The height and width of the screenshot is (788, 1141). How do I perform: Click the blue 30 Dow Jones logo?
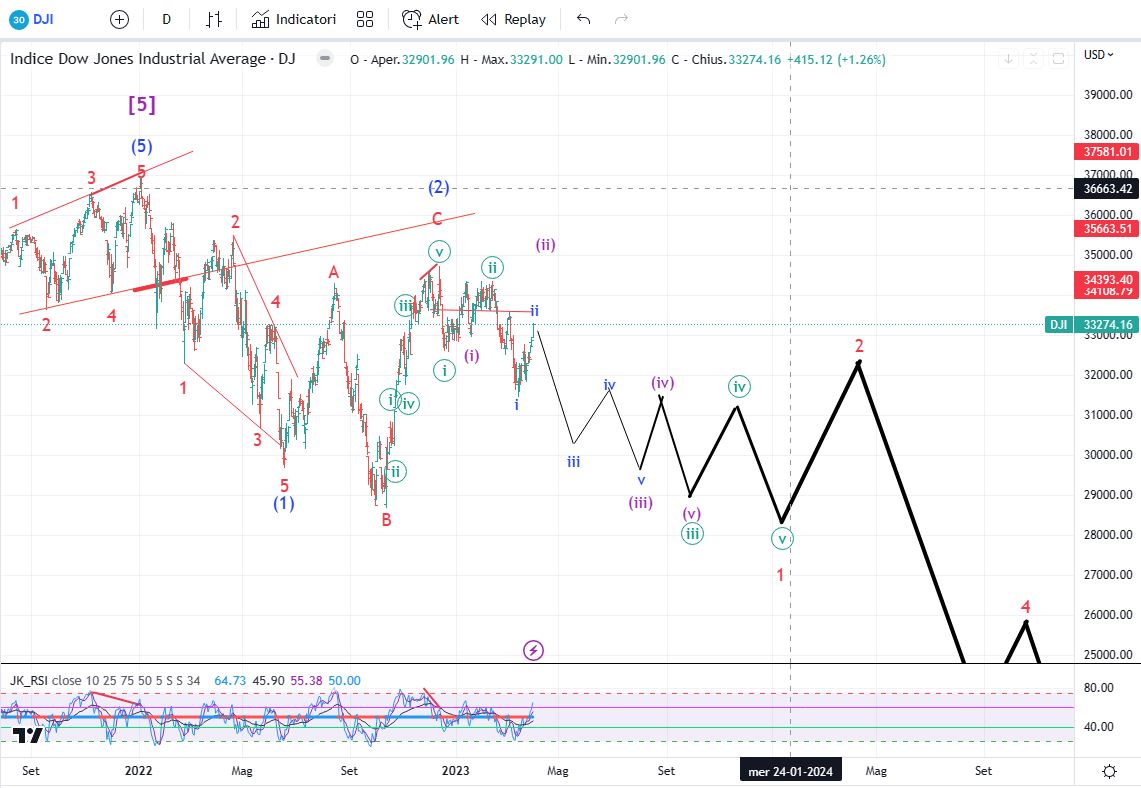19,20
